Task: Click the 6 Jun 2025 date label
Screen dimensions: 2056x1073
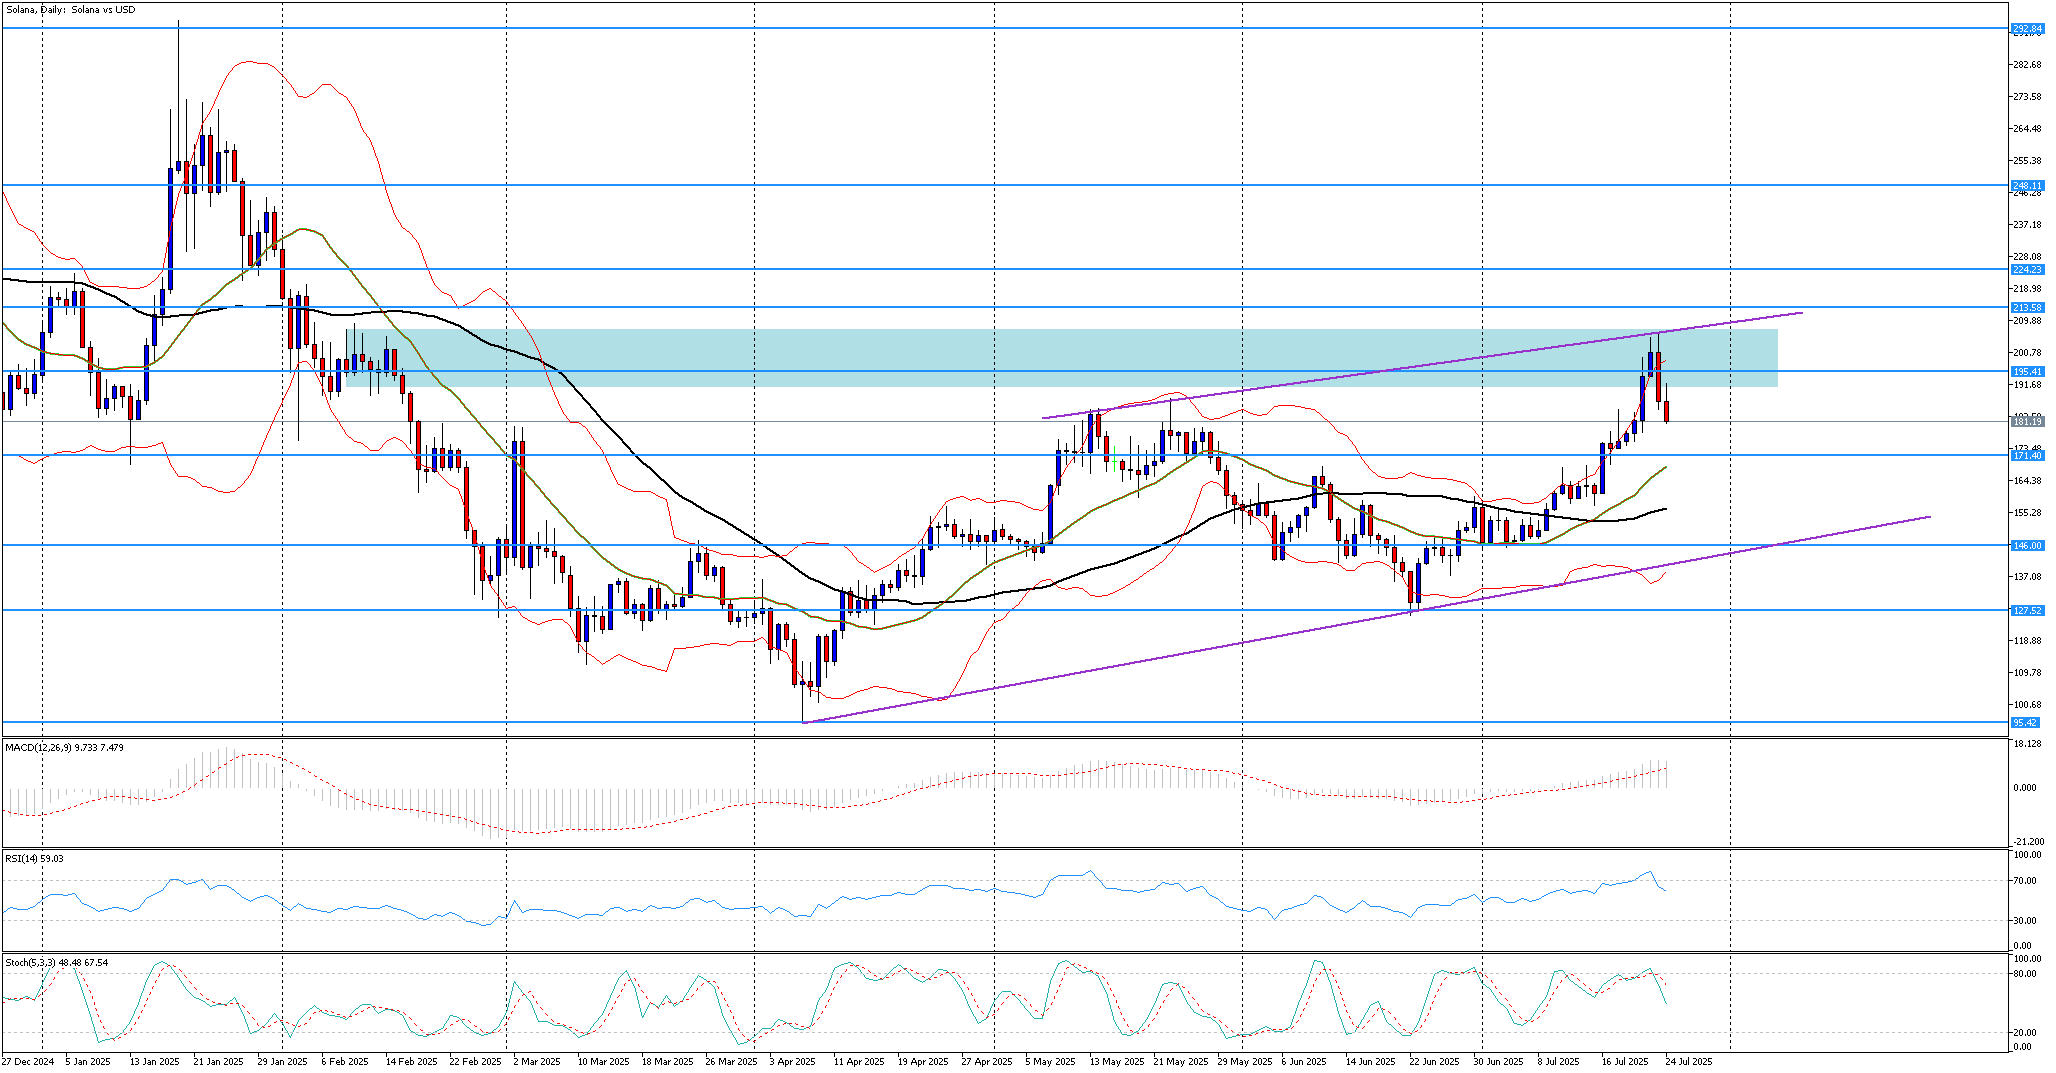Action: coord(1304,1061)
